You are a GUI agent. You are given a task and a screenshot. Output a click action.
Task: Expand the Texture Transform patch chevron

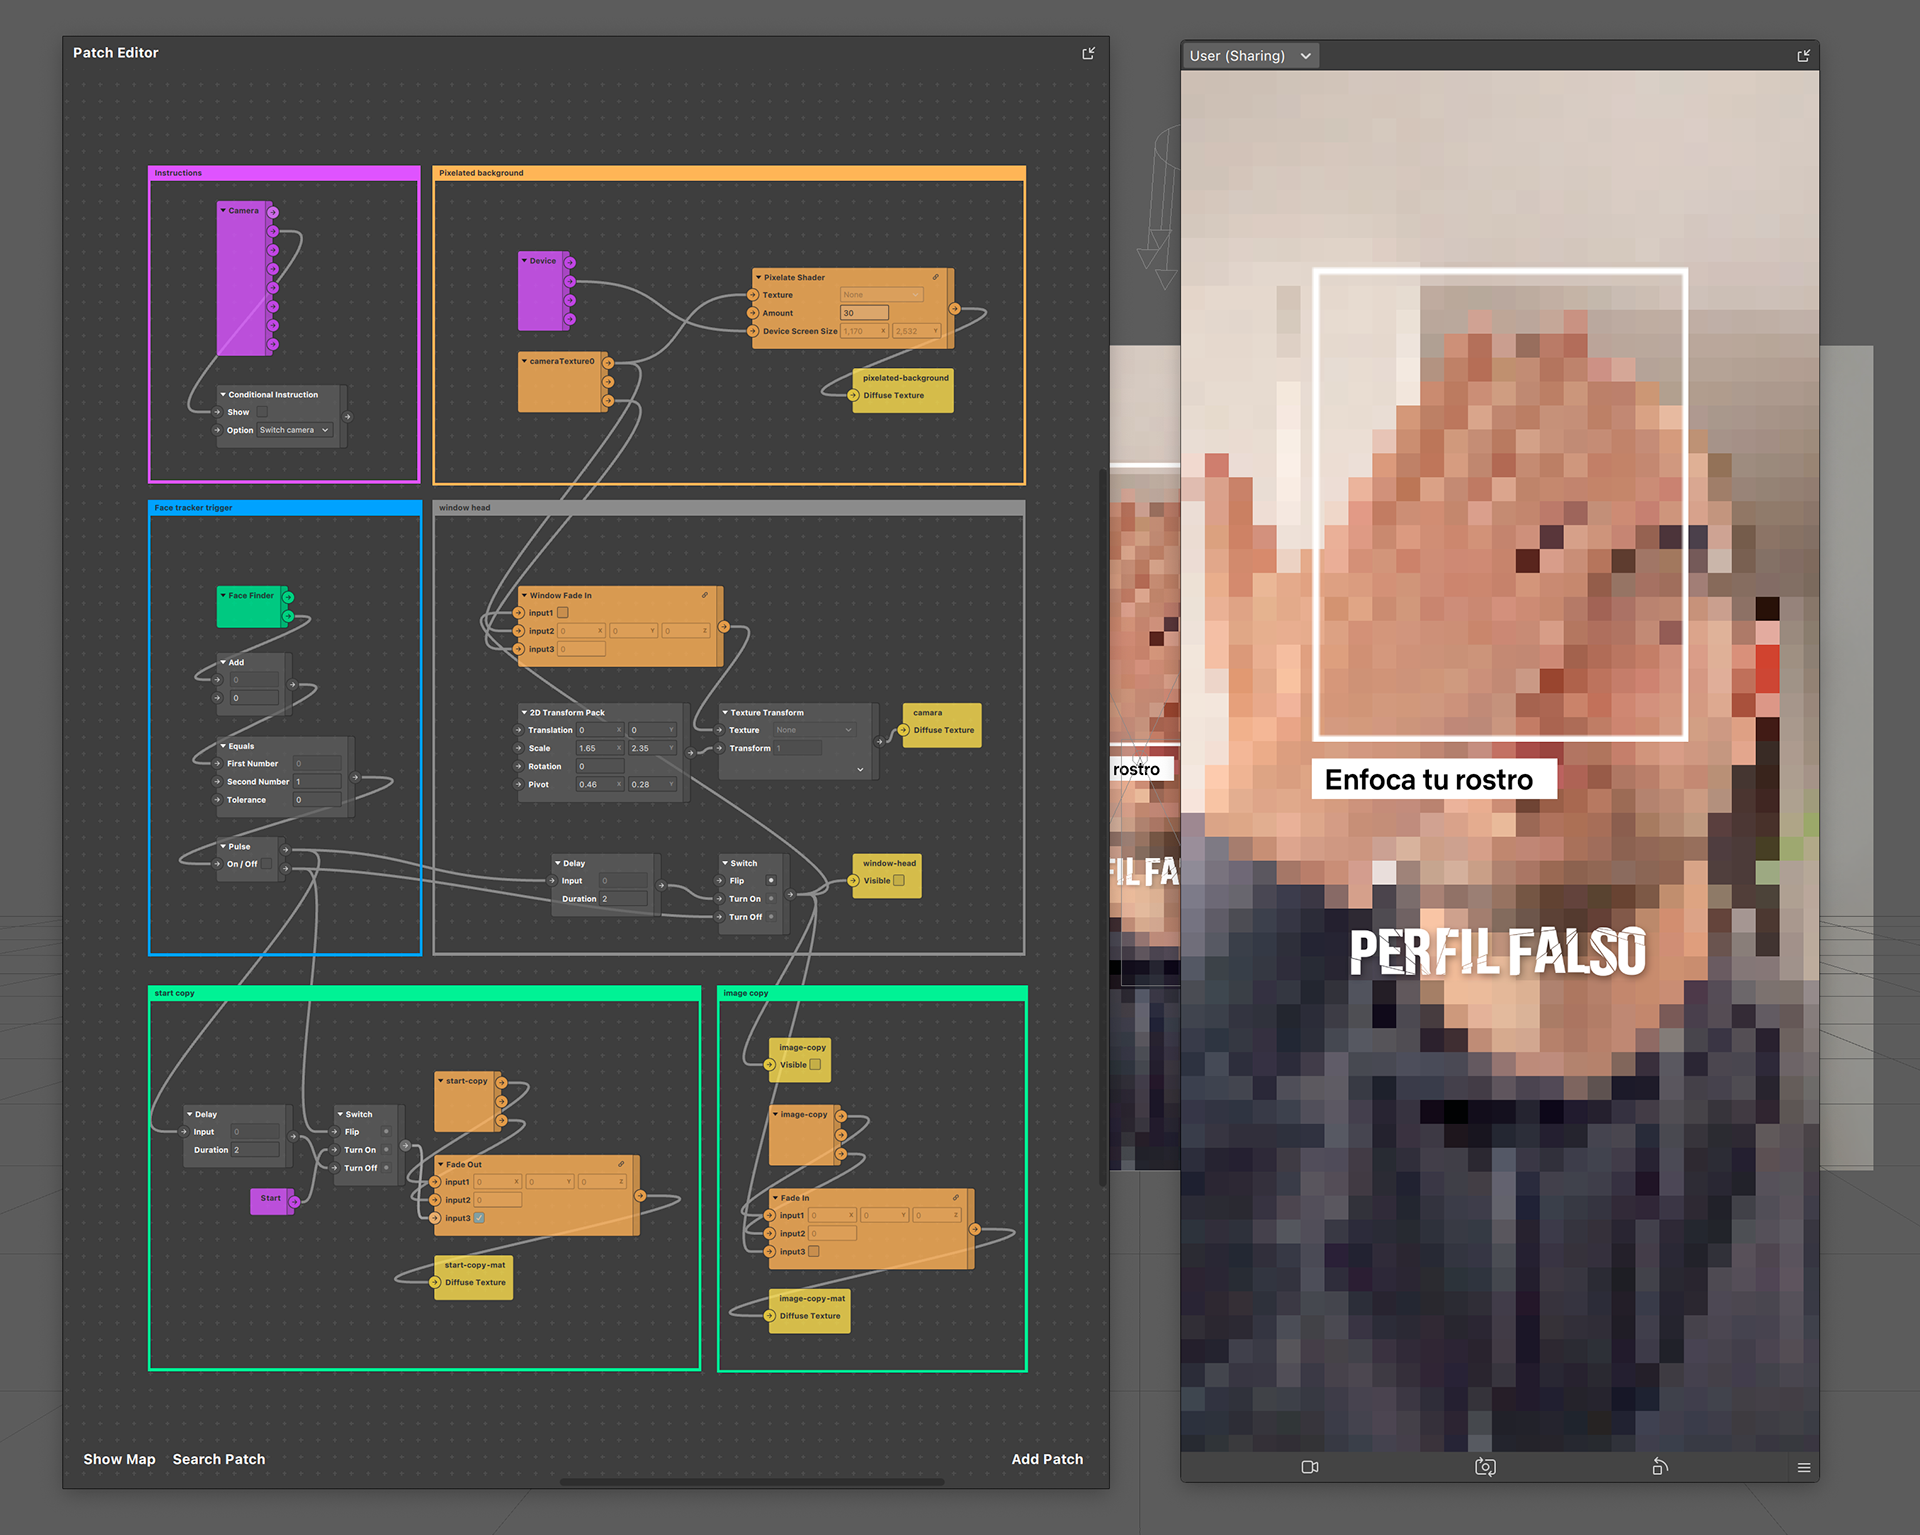(x=860, y=769)
